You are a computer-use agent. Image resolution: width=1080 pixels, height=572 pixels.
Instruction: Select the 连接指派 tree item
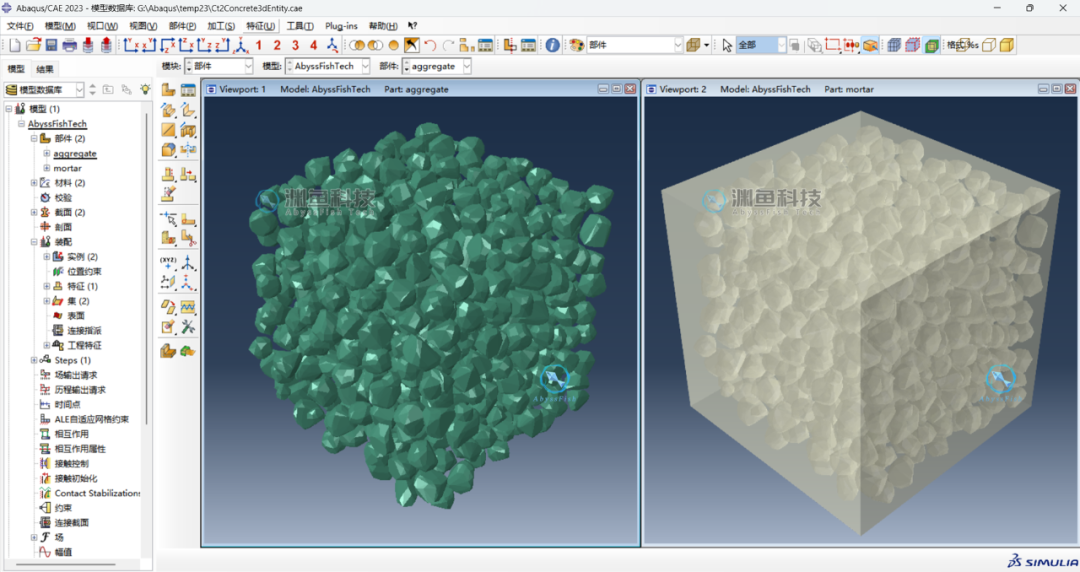[84, 331]
